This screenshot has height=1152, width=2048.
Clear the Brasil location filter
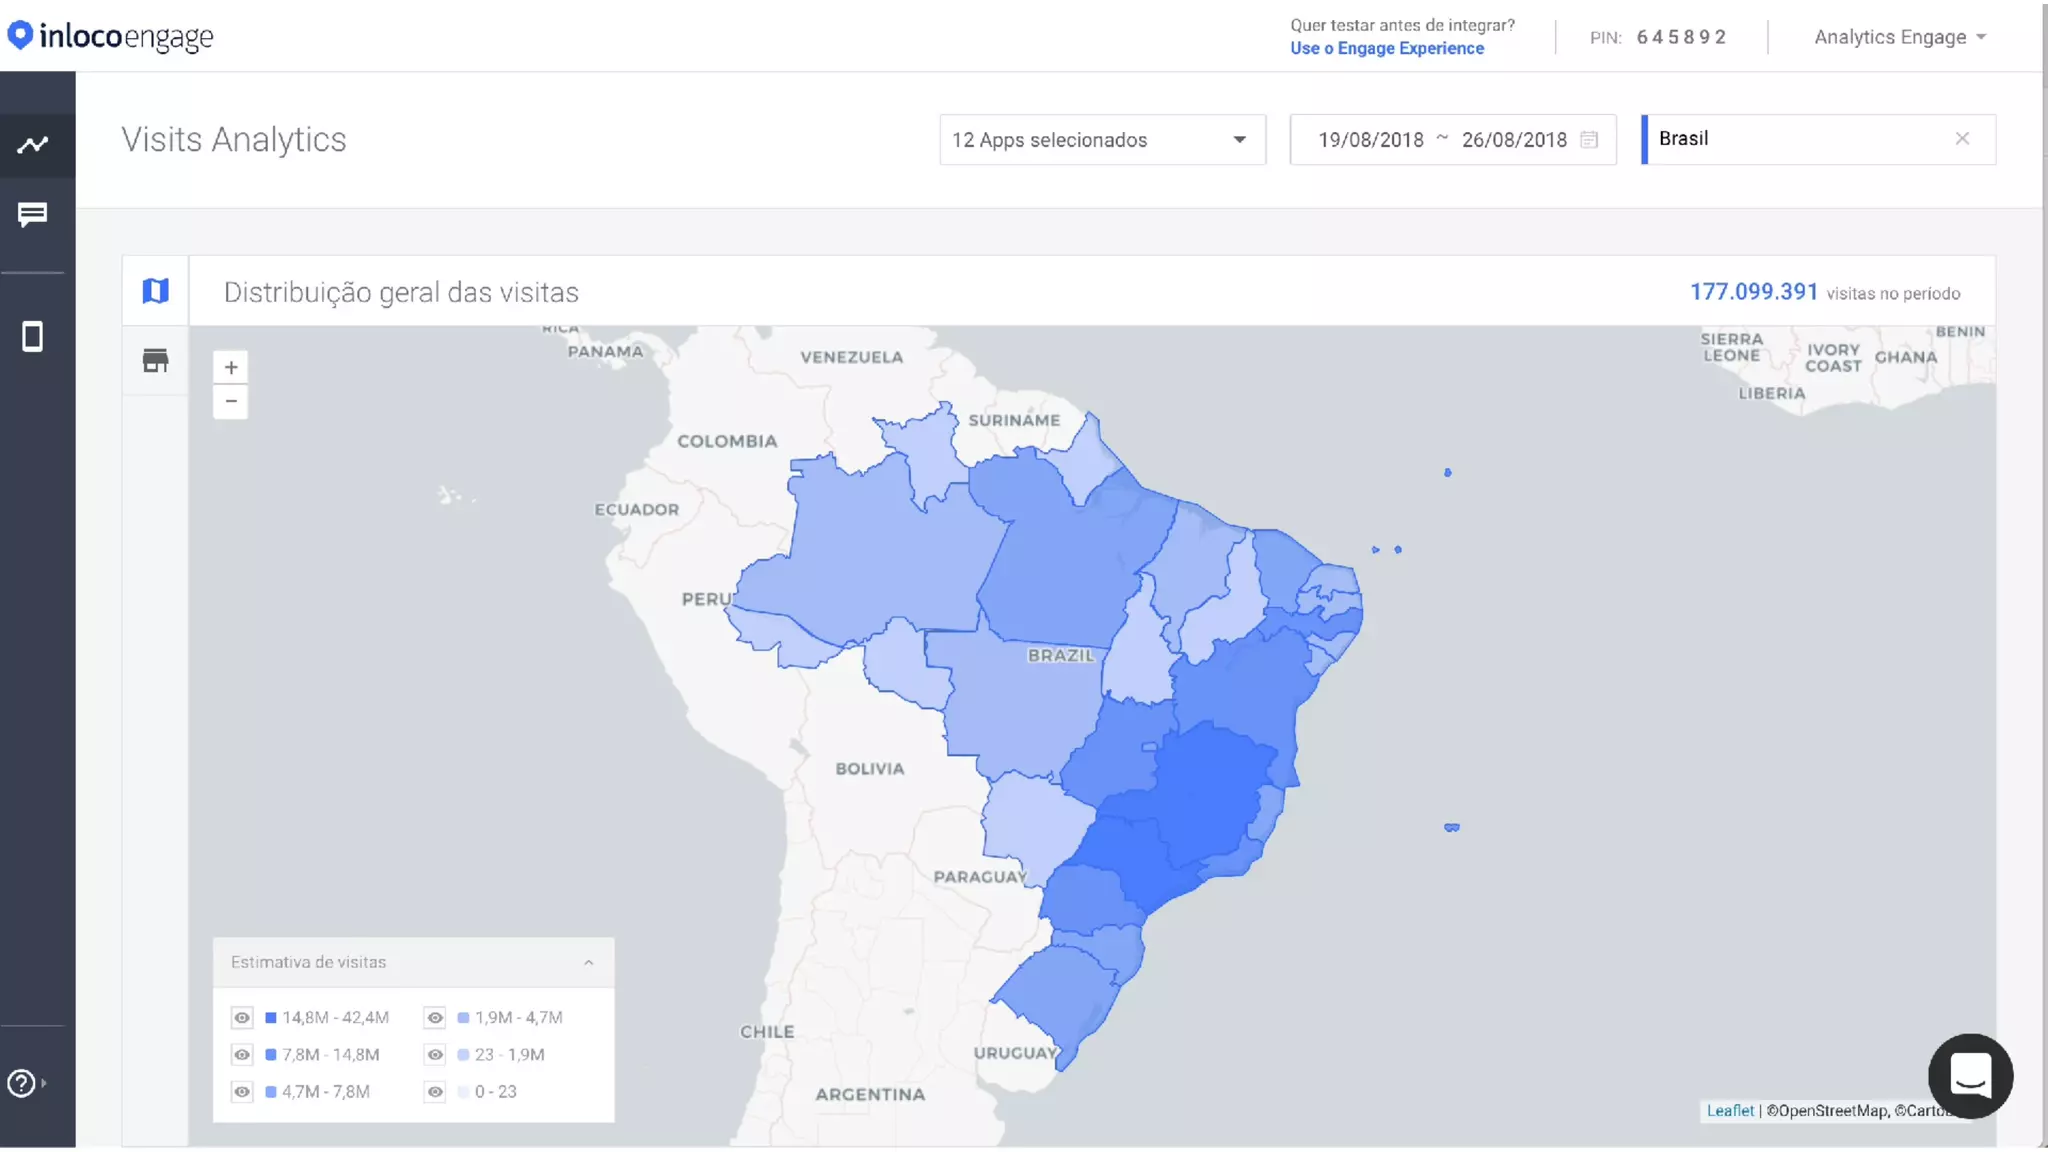(1962, 139)
